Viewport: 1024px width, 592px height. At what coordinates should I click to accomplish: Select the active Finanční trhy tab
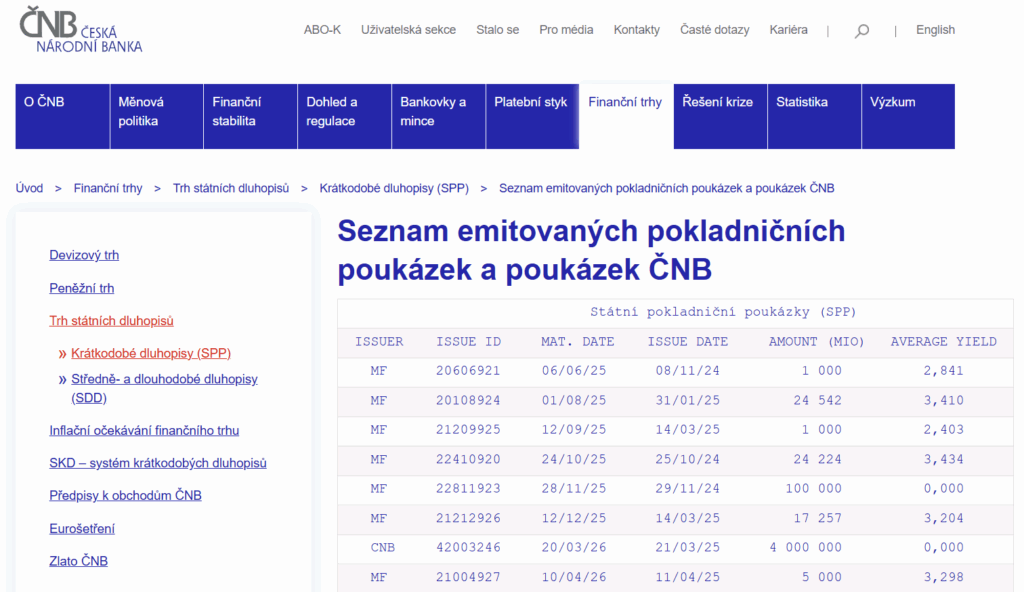(626, 116)
